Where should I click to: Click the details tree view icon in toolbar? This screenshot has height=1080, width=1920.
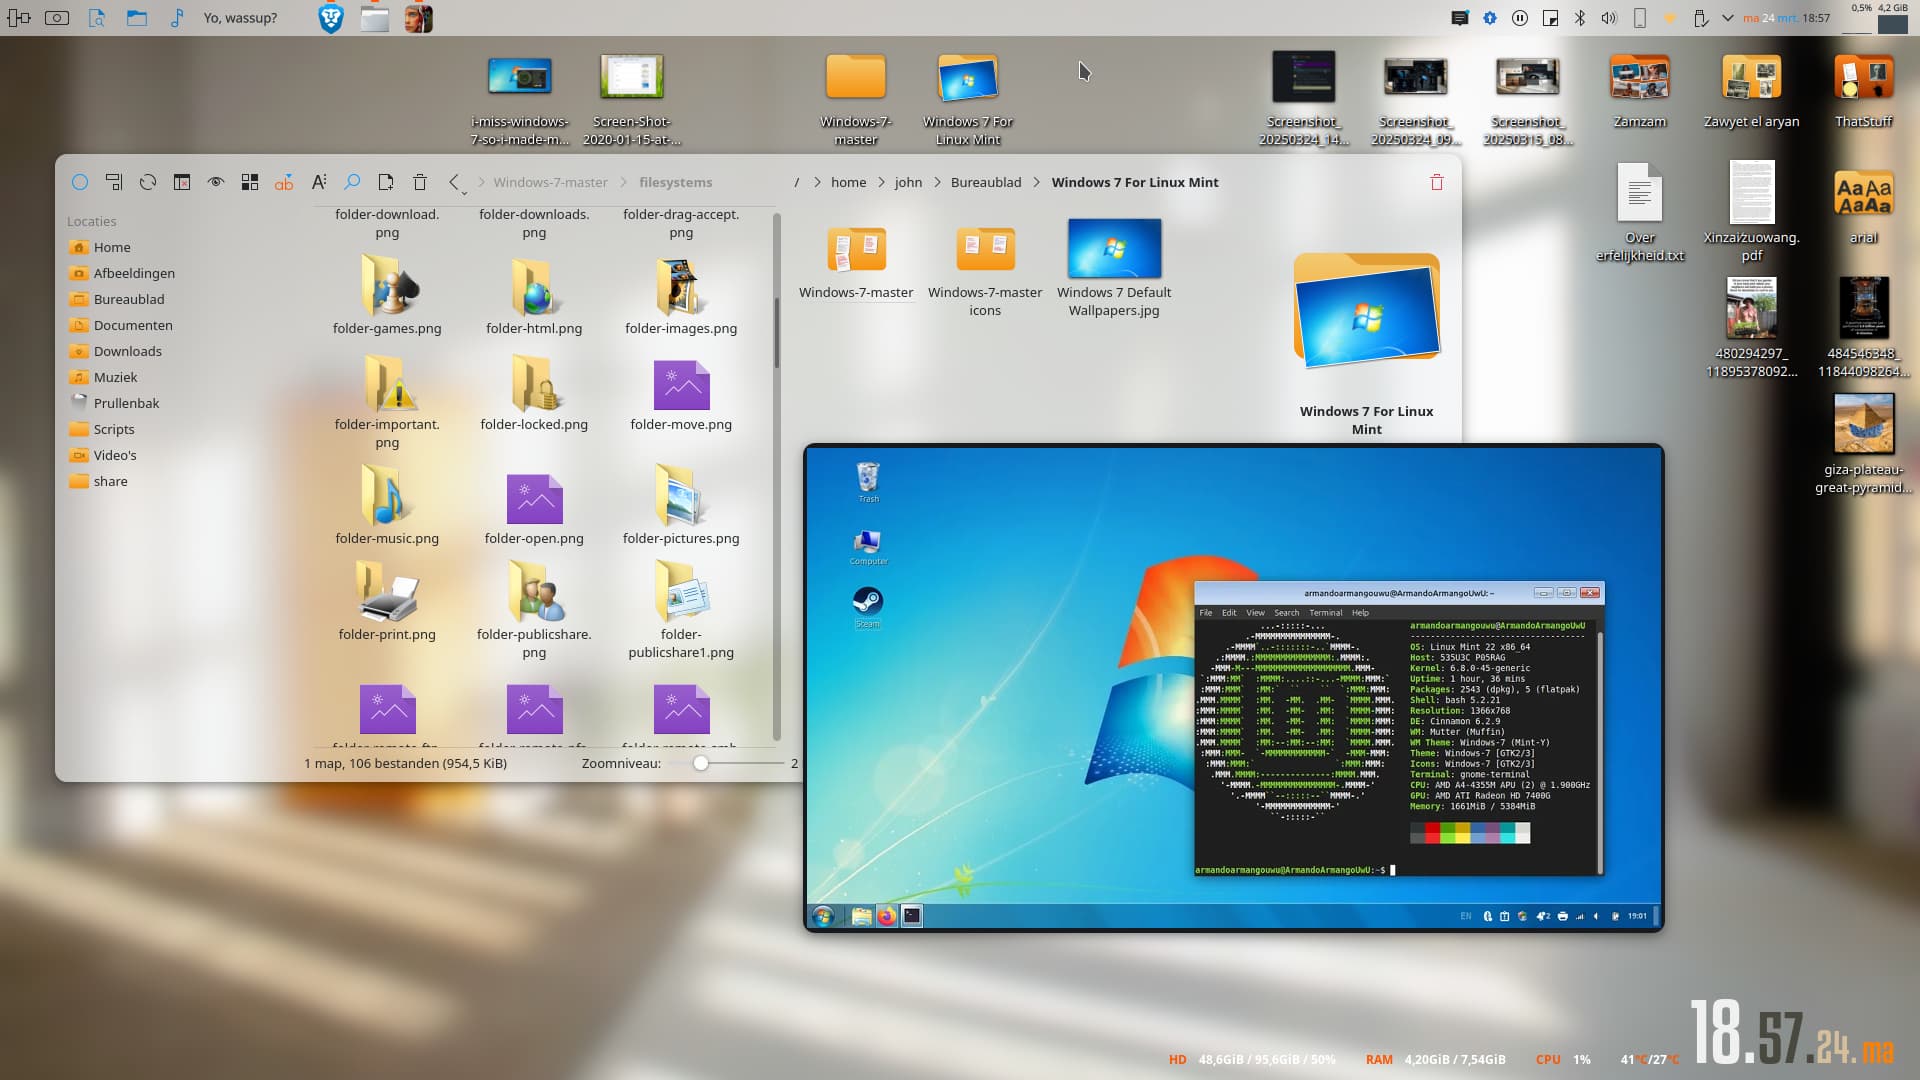click(x=114, y=182)
